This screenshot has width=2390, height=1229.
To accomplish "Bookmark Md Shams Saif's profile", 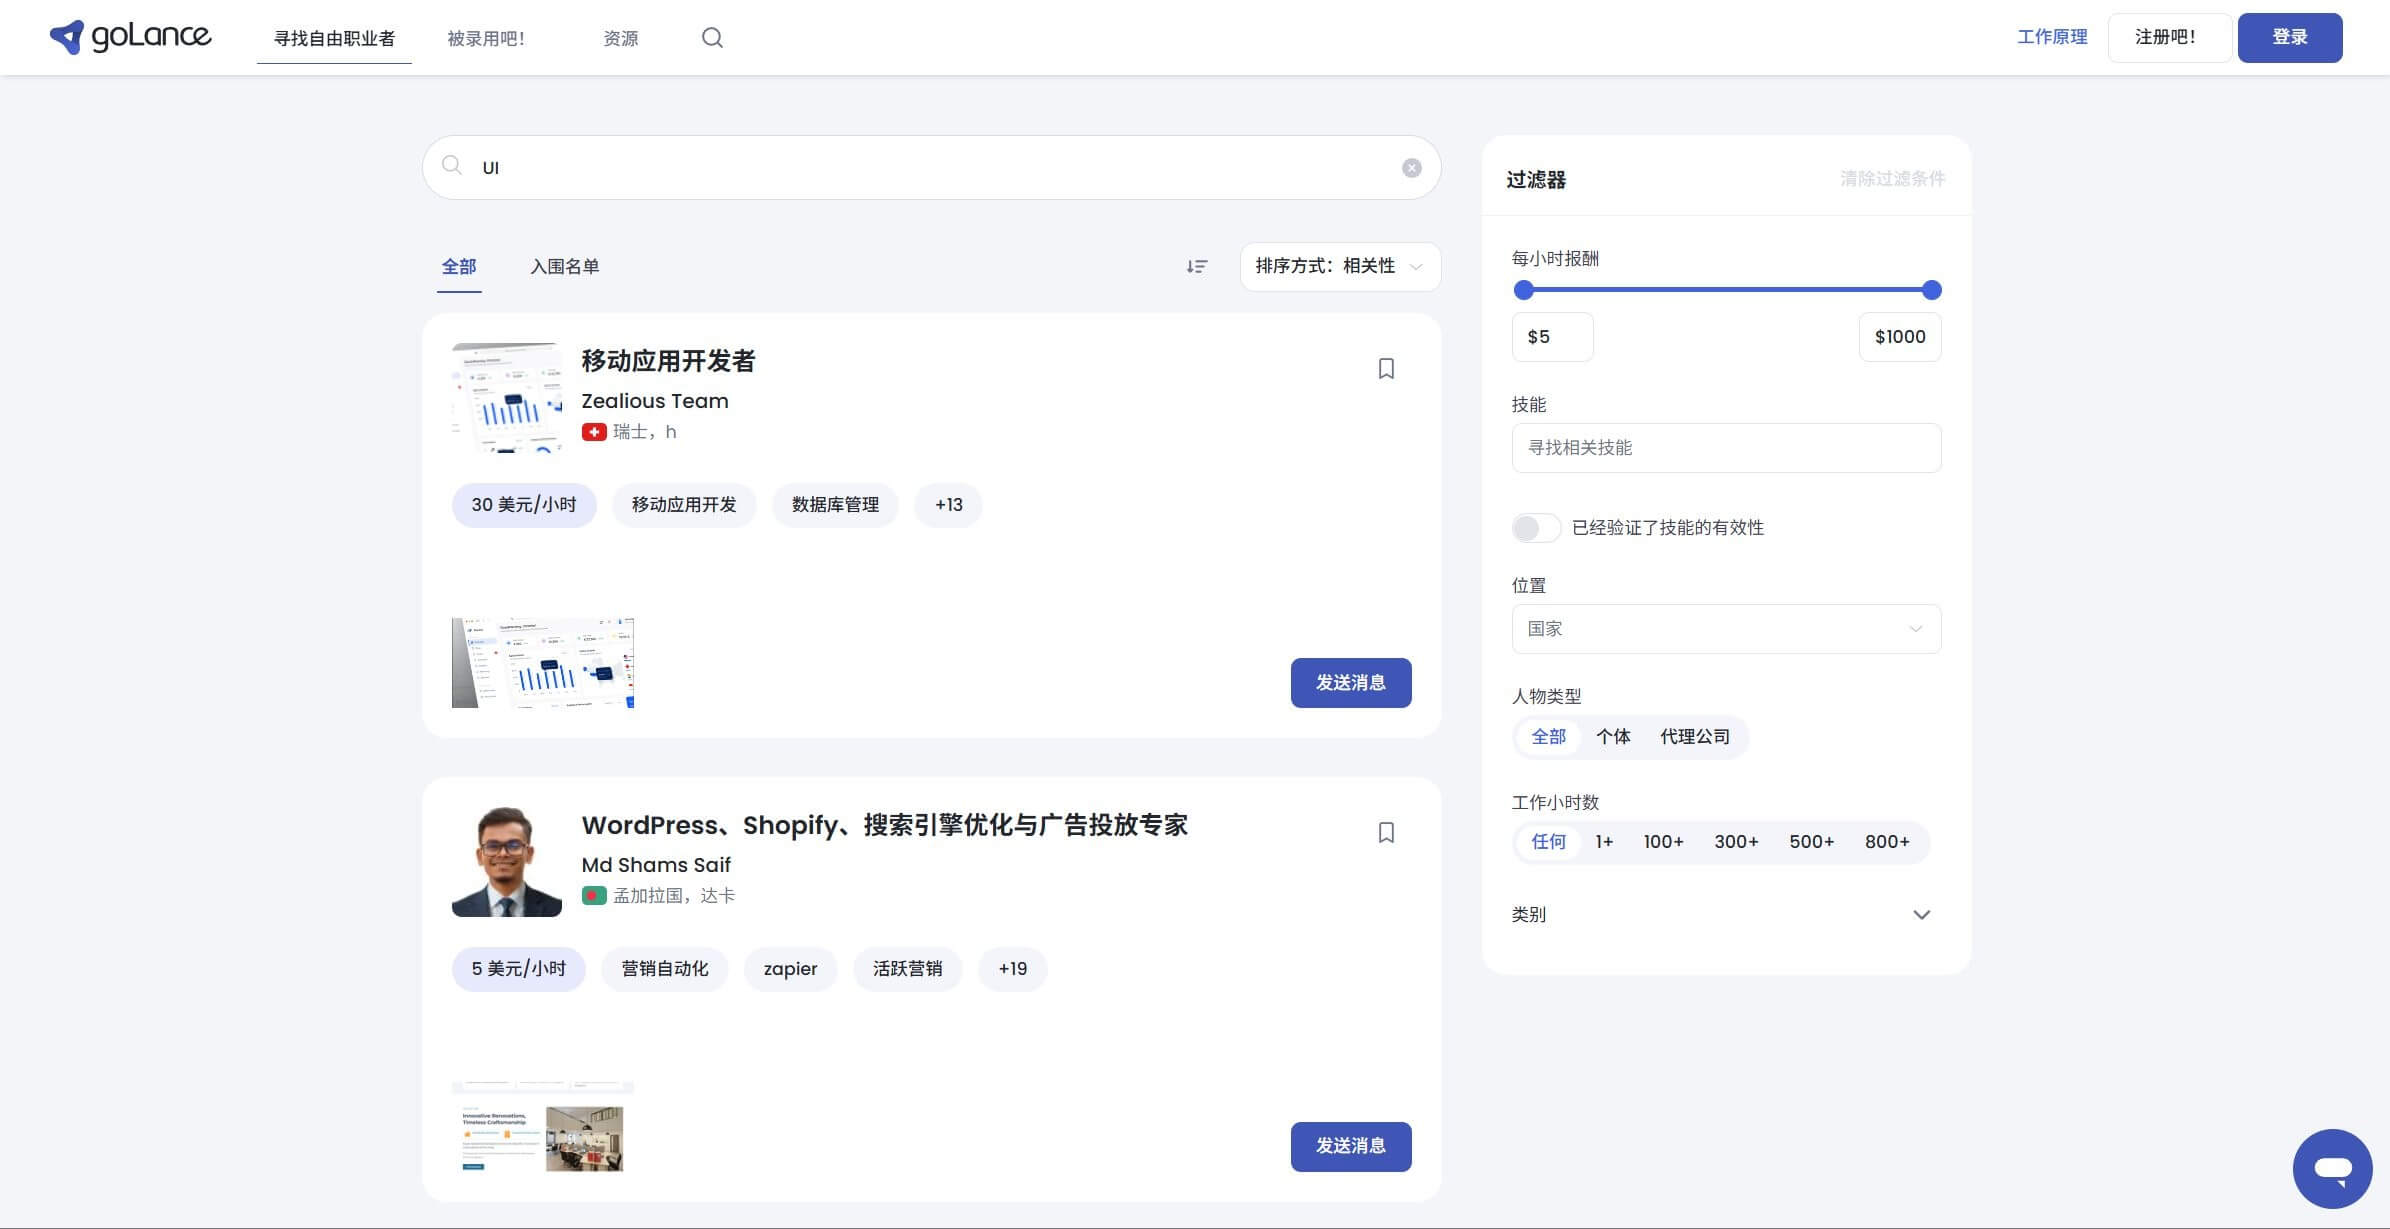I will (x=1386, y=833).
